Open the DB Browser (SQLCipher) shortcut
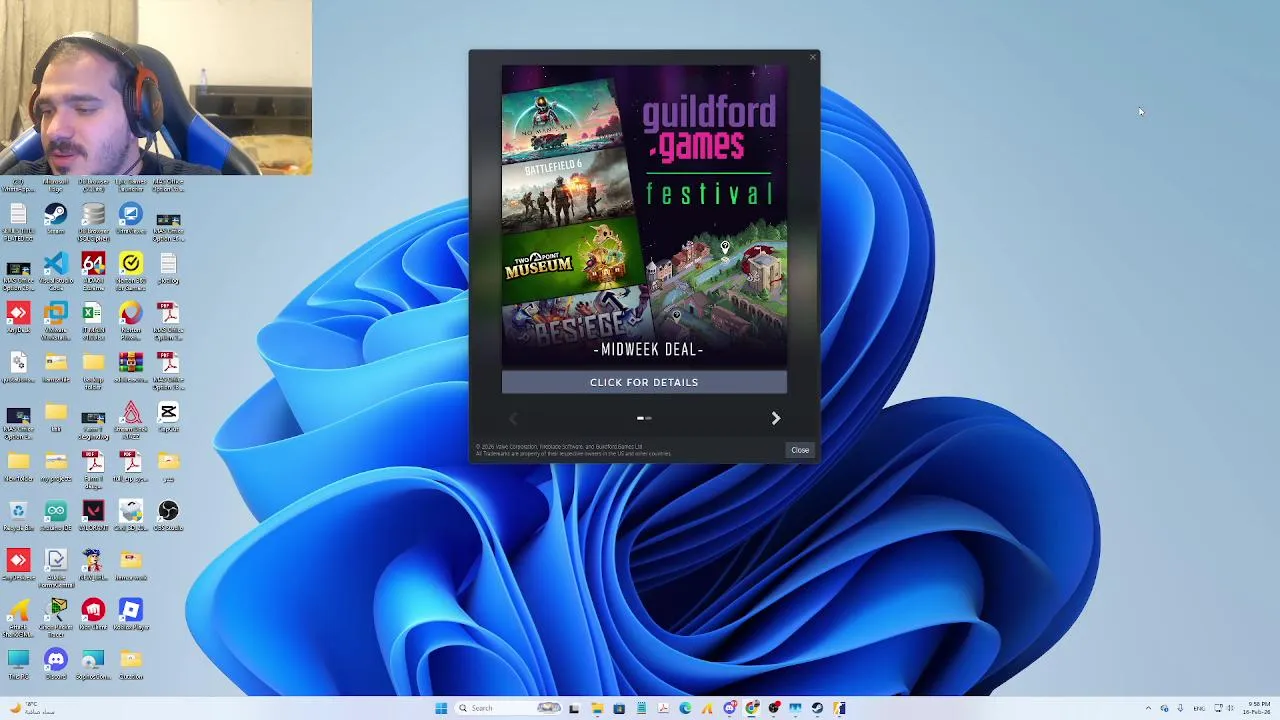Image resolution: width=1280 pixels, height=720 pixels. pyautogui.click(x=93, y=219)
